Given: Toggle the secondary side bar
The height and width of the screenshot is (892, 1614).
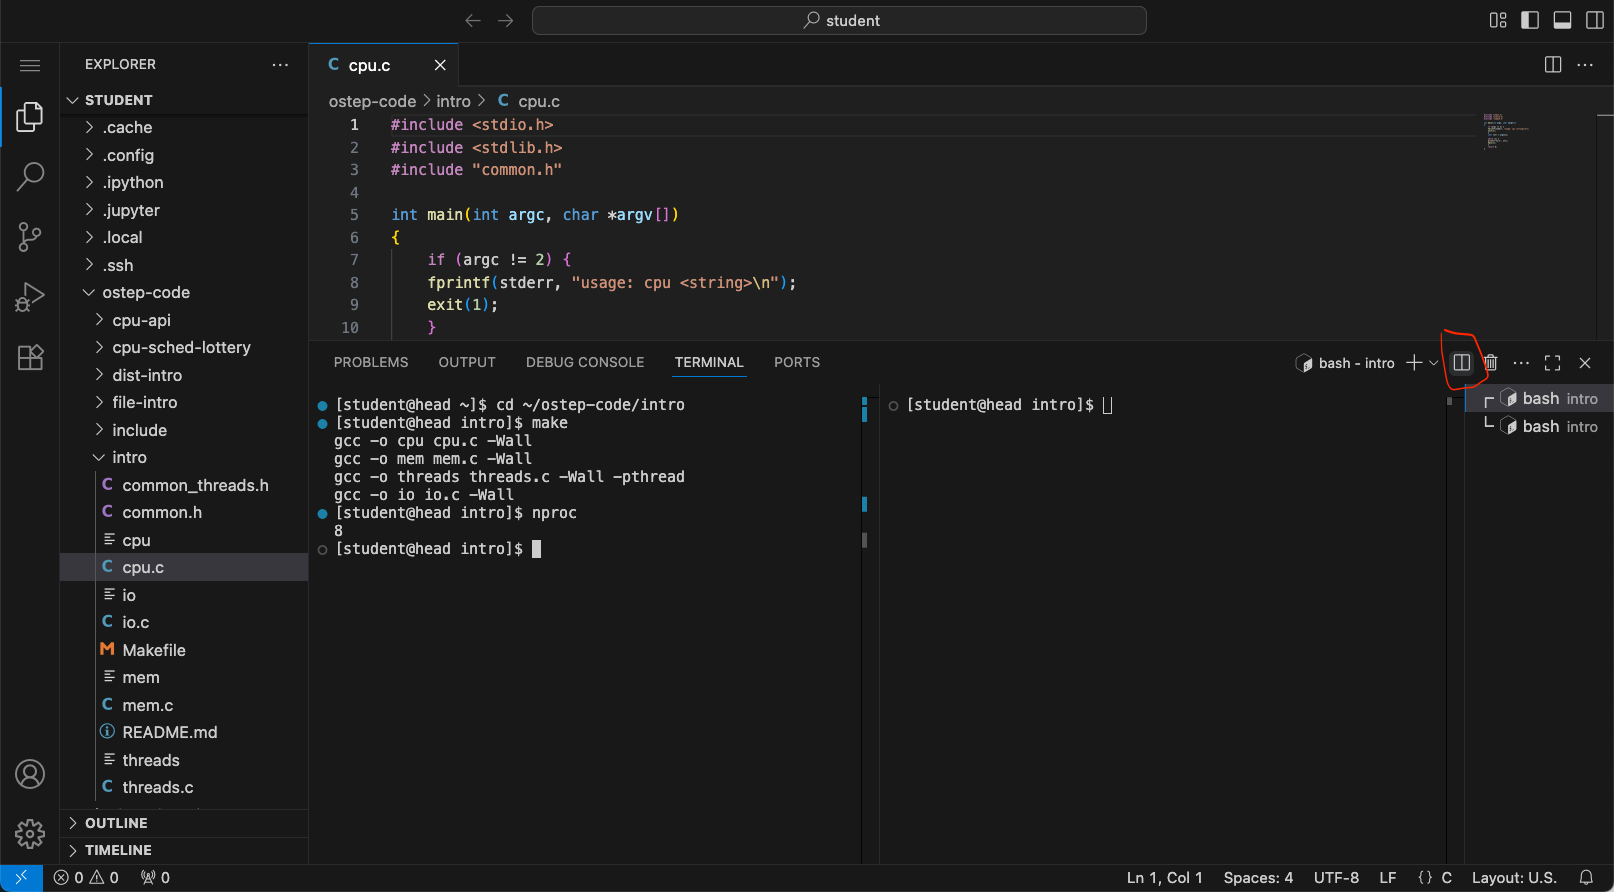Looking at the screenshot, I should (1595, 20).
